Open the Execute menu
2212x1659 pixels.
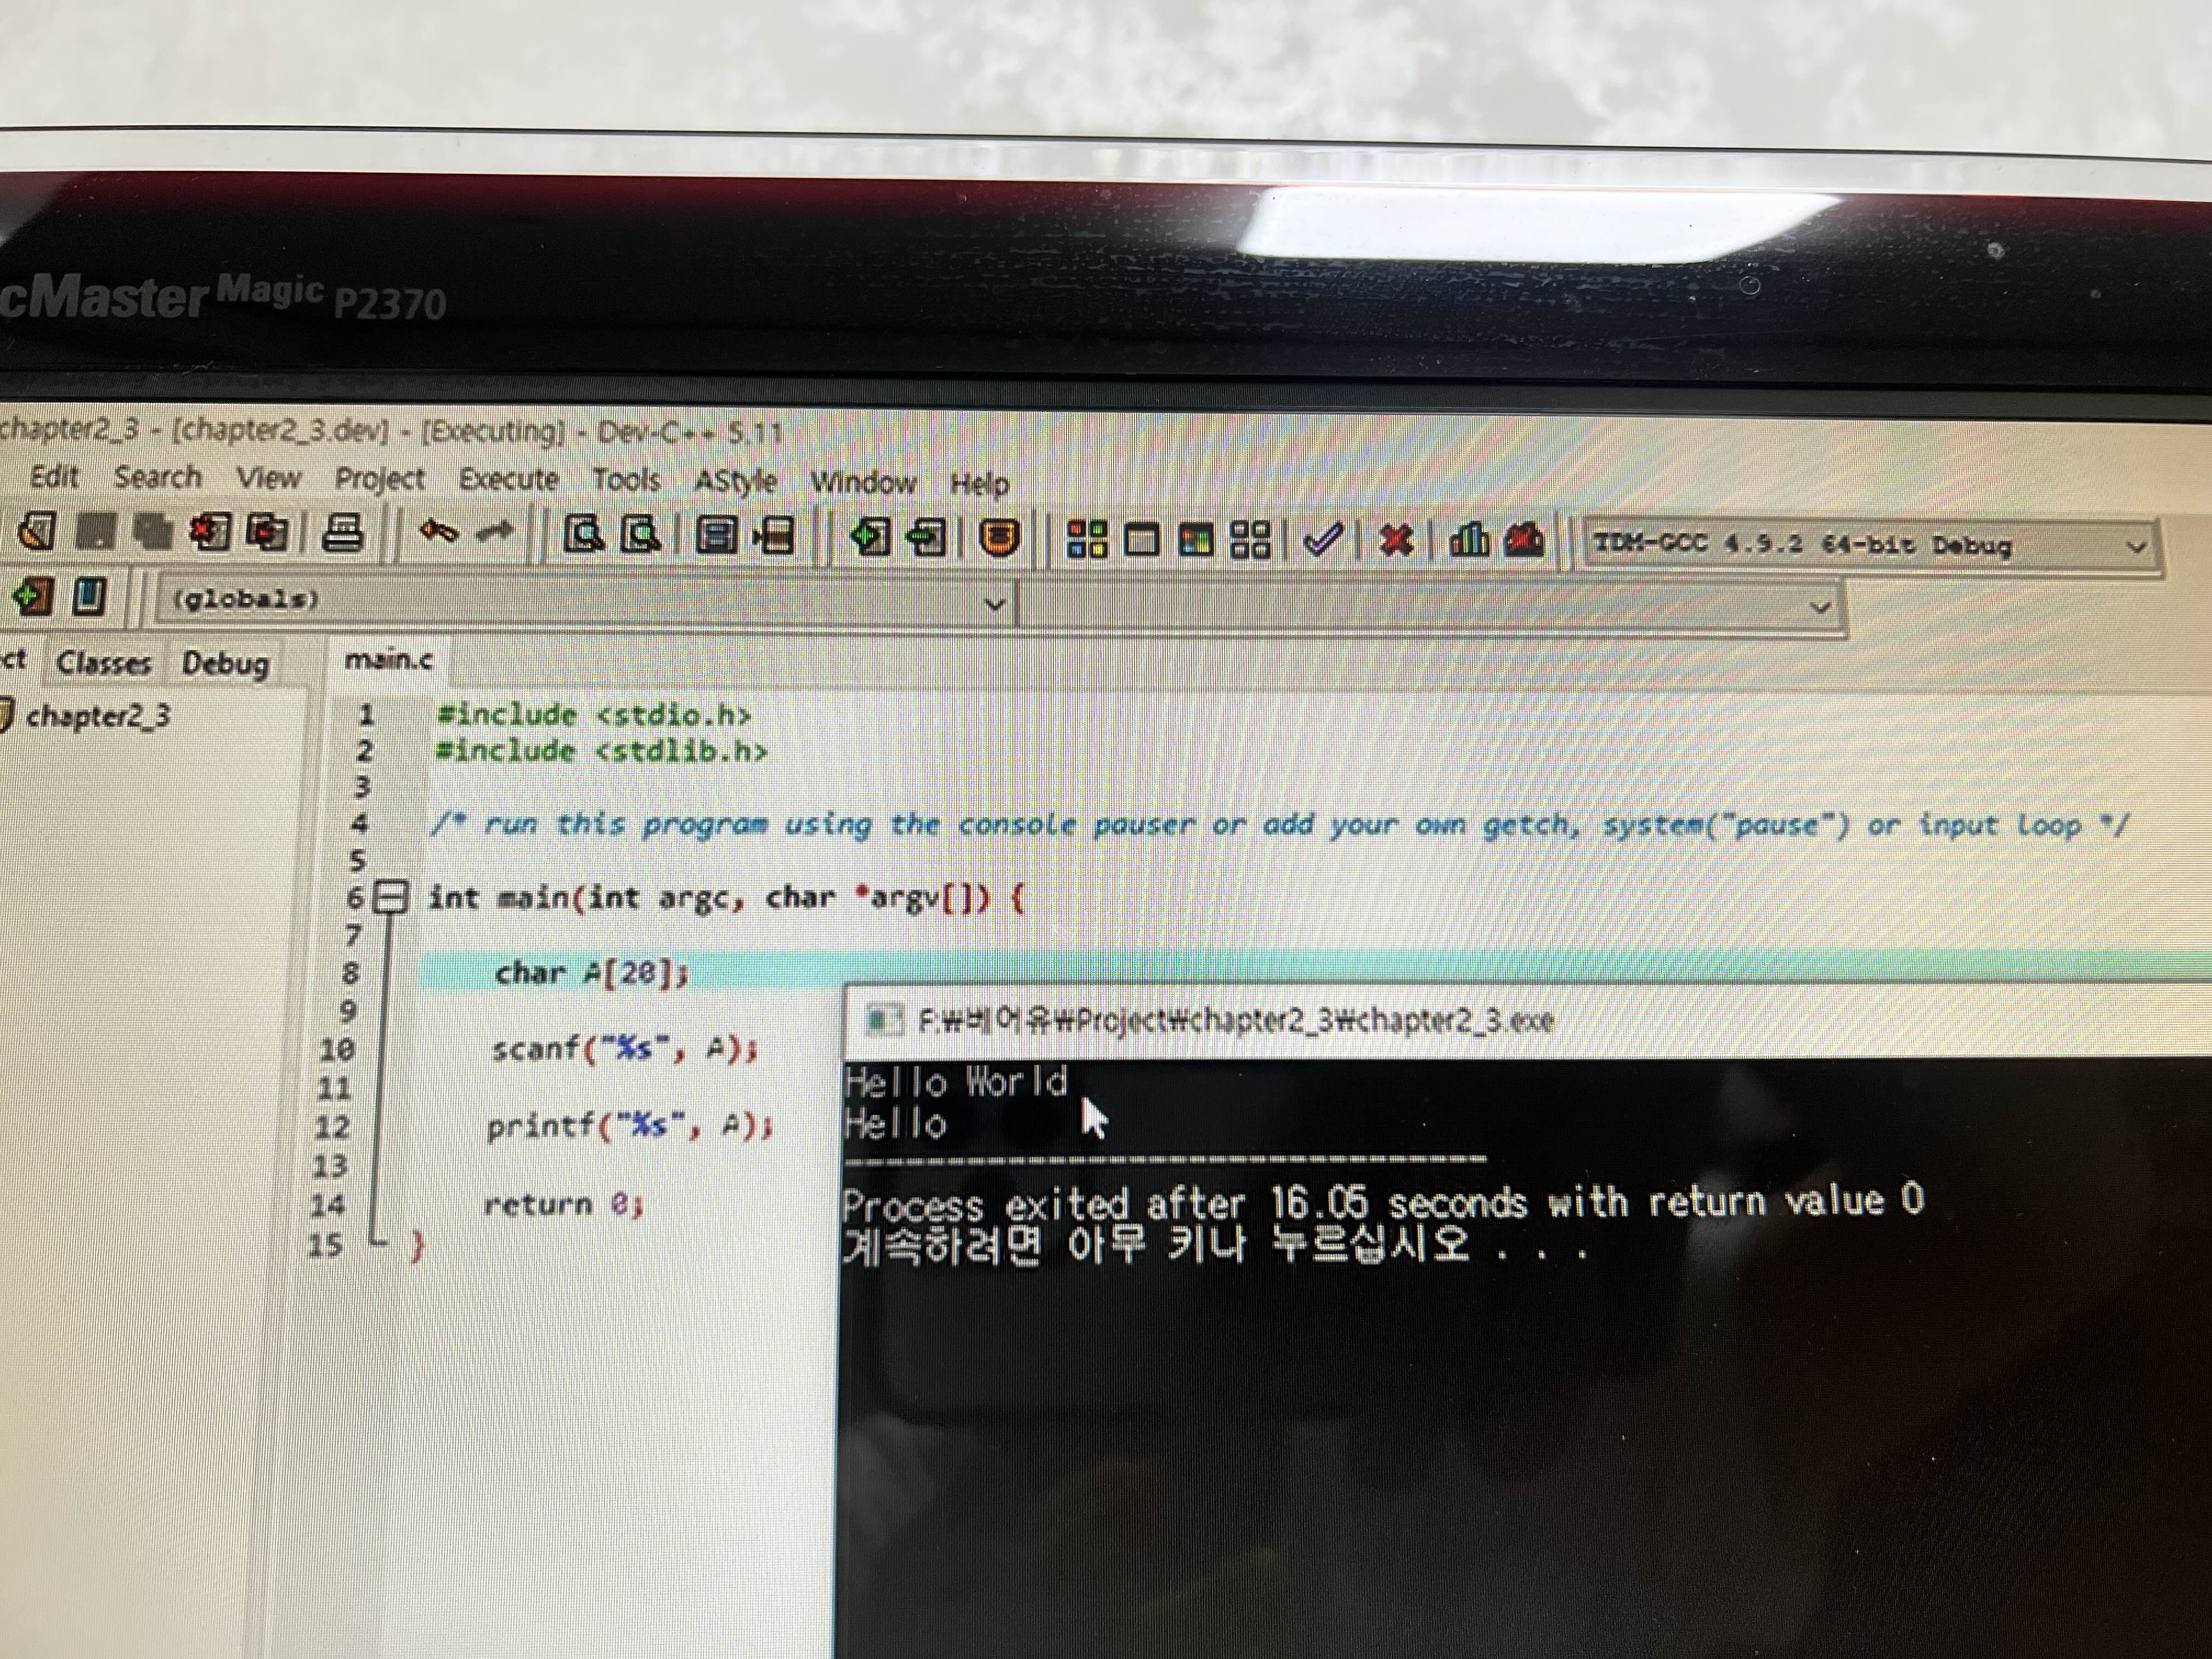508,480
